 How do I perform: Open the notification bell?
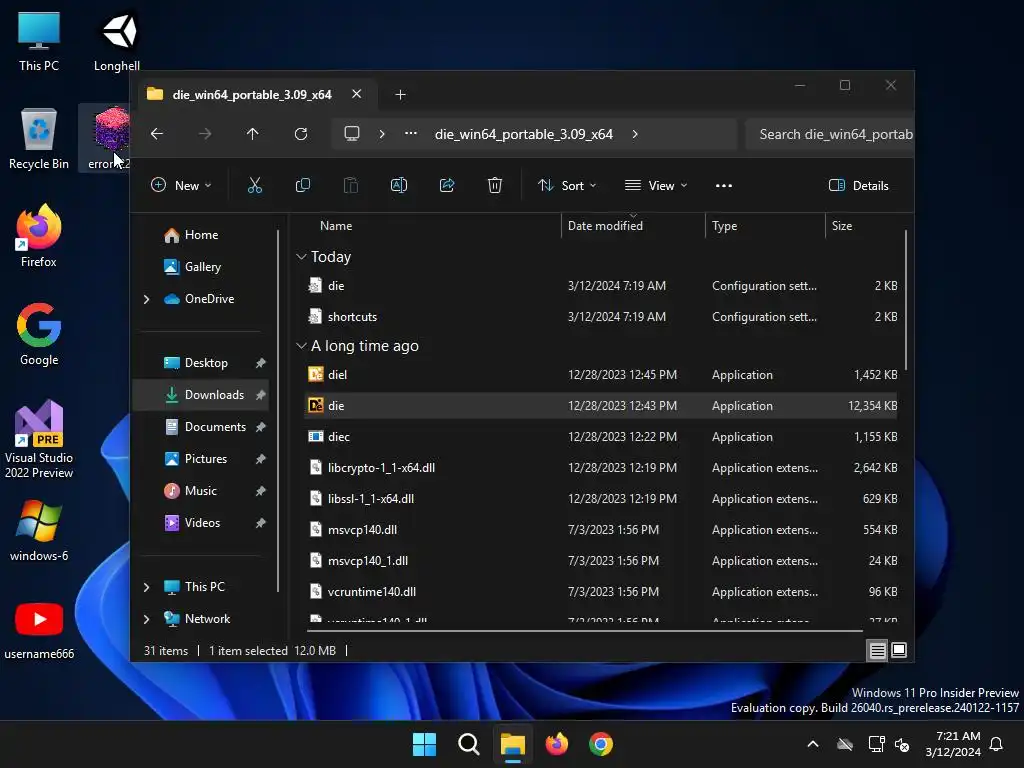coord(996,744)
